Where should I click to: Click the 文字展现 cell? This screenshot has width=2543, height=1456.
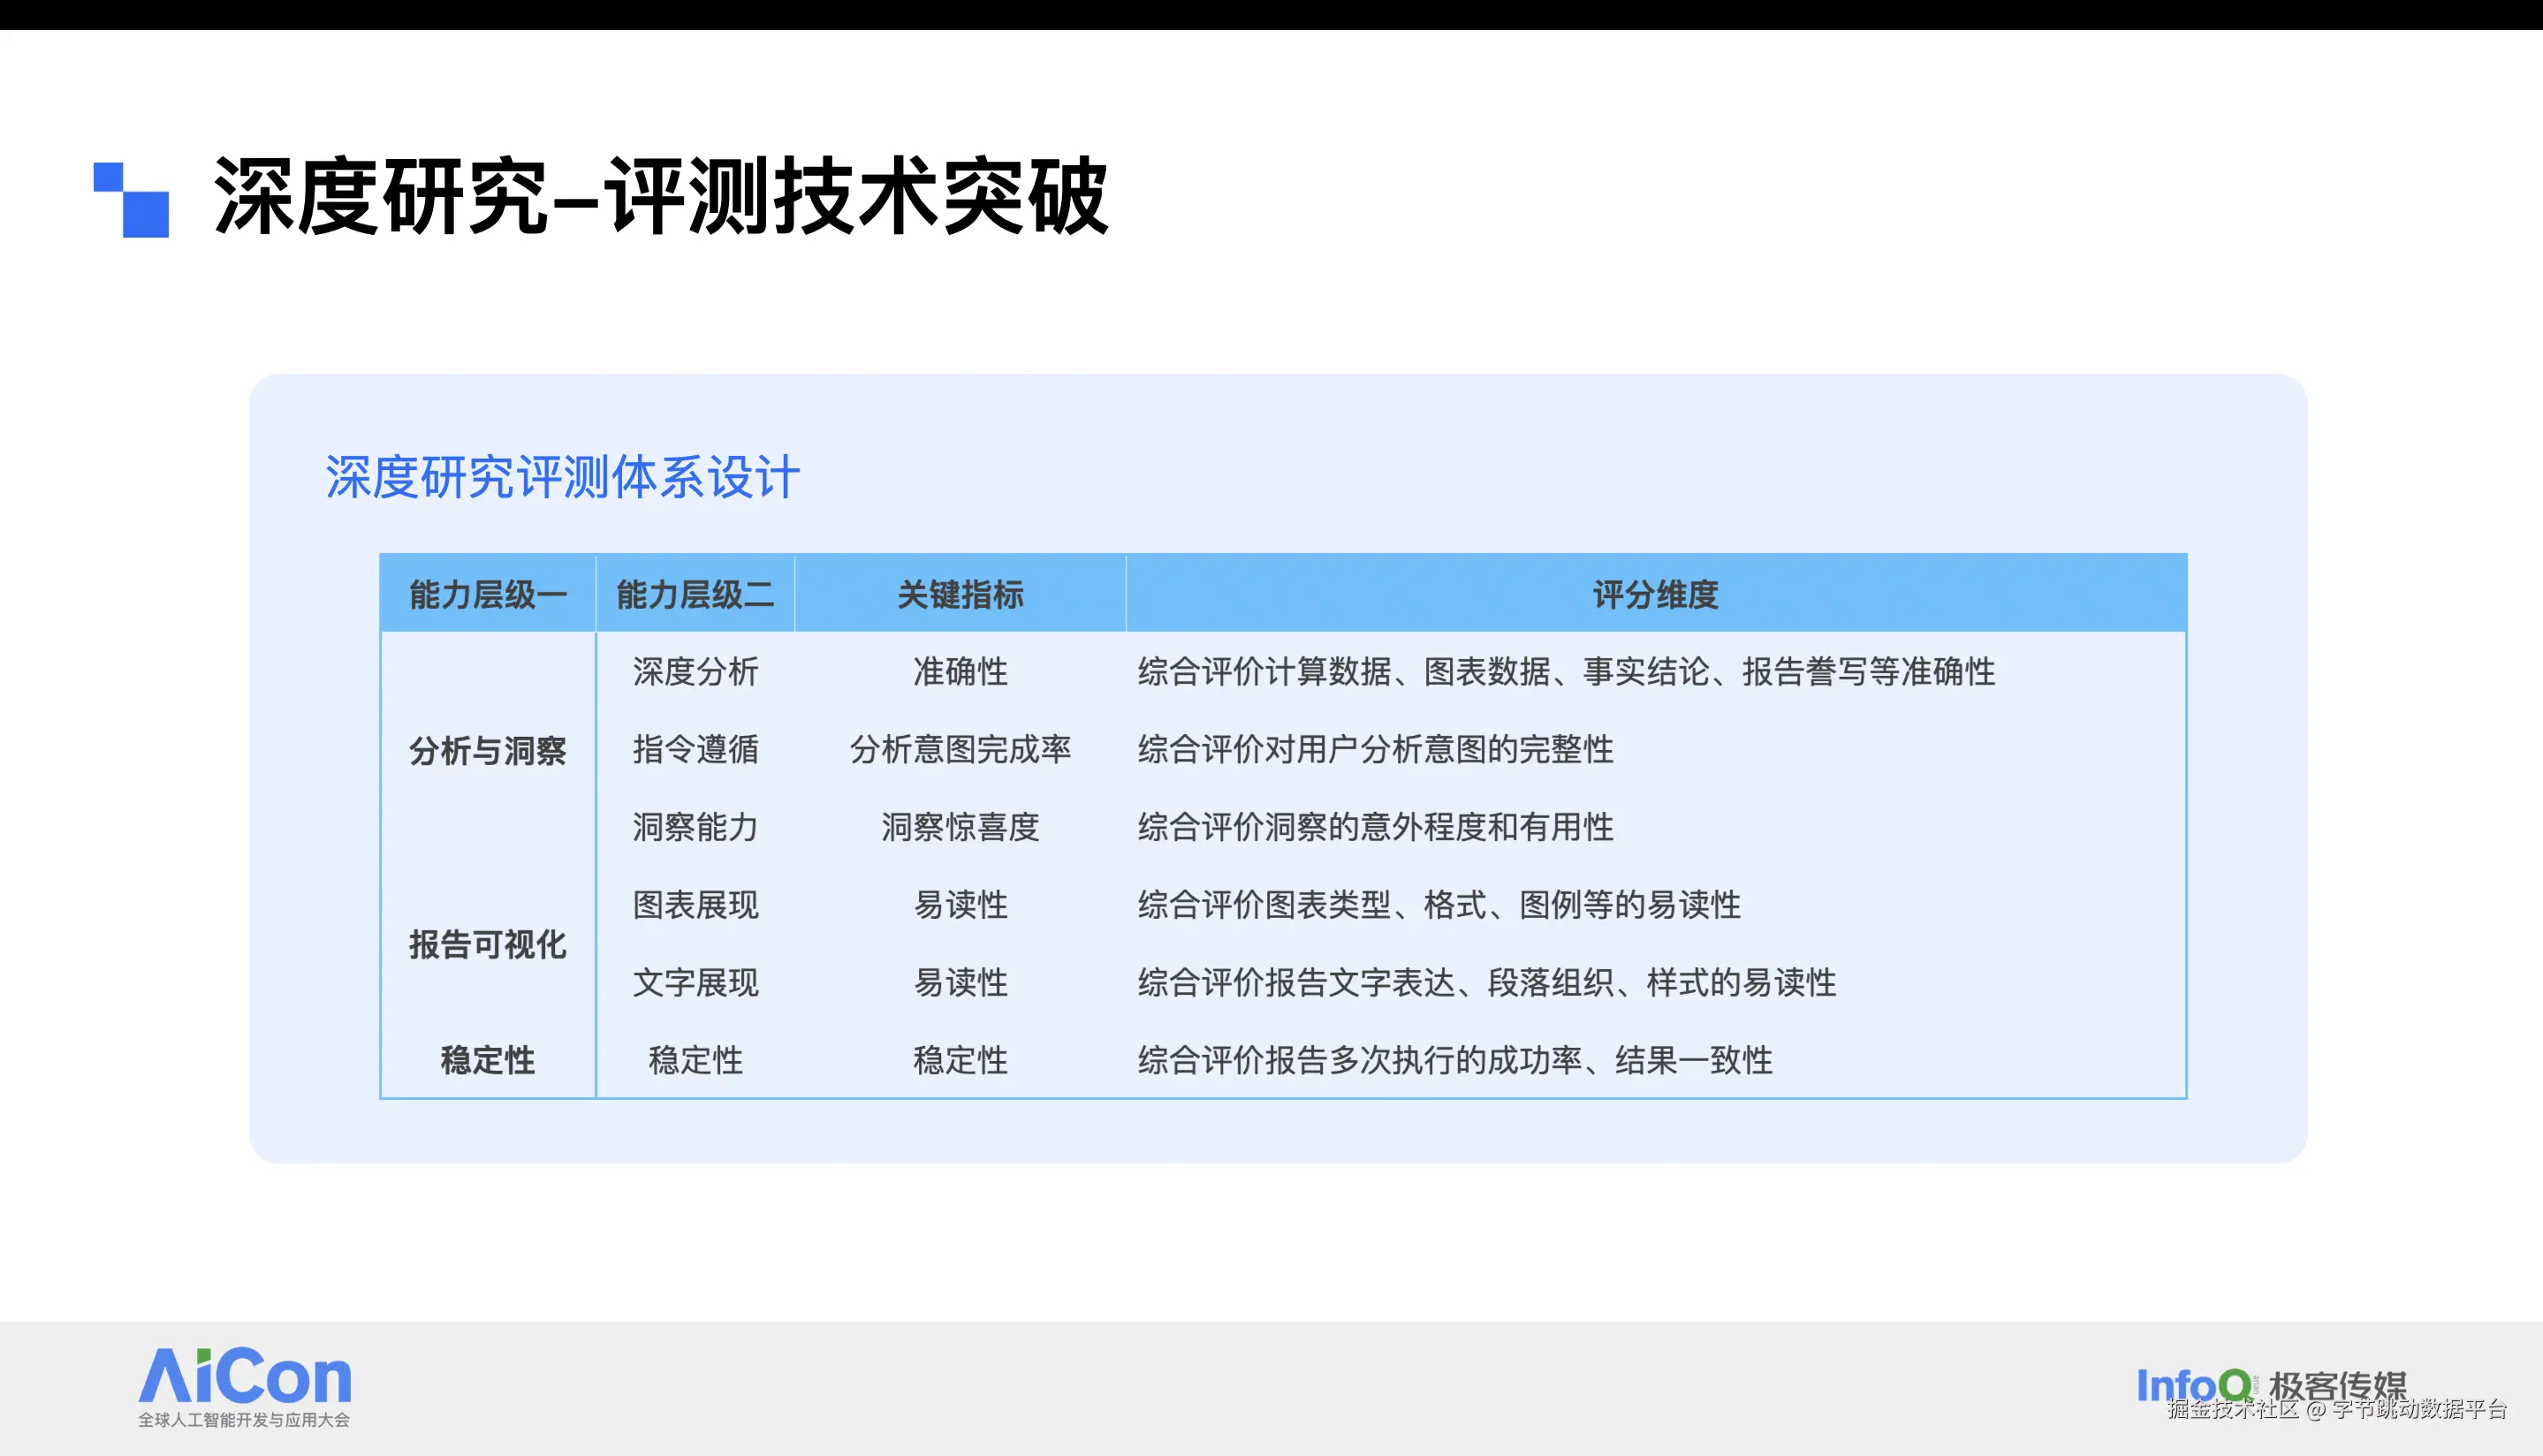[x=695, y=982]
